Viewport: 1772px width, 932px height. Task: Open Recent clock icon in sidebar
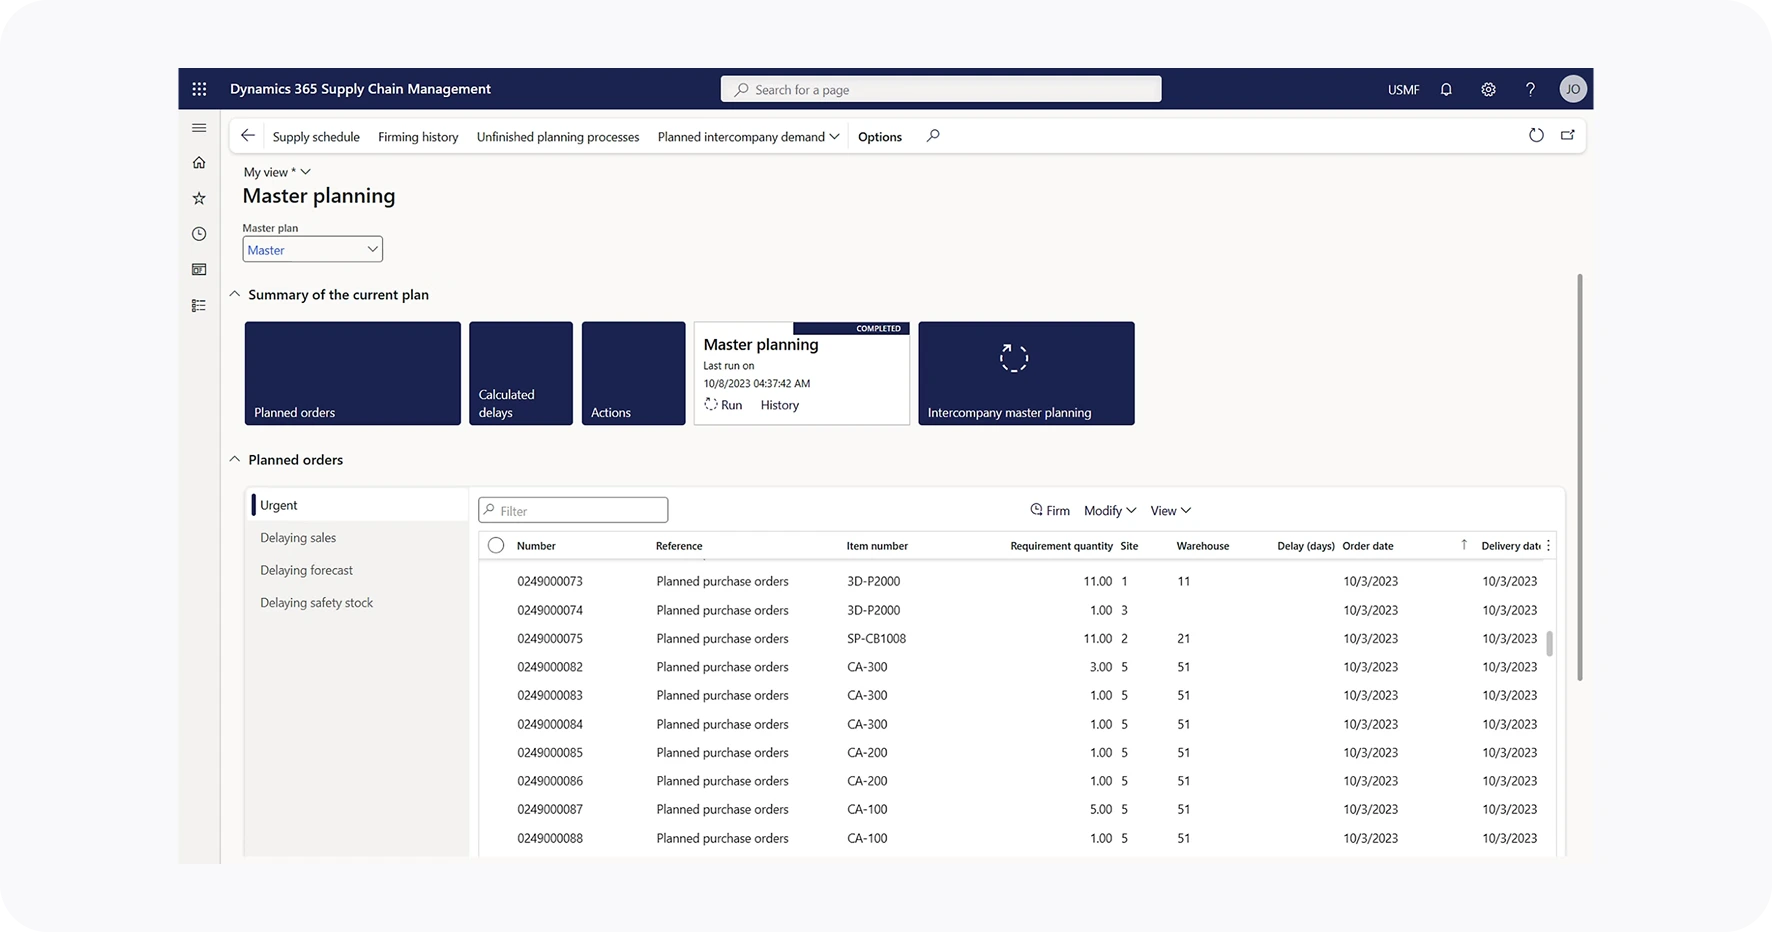199,234
